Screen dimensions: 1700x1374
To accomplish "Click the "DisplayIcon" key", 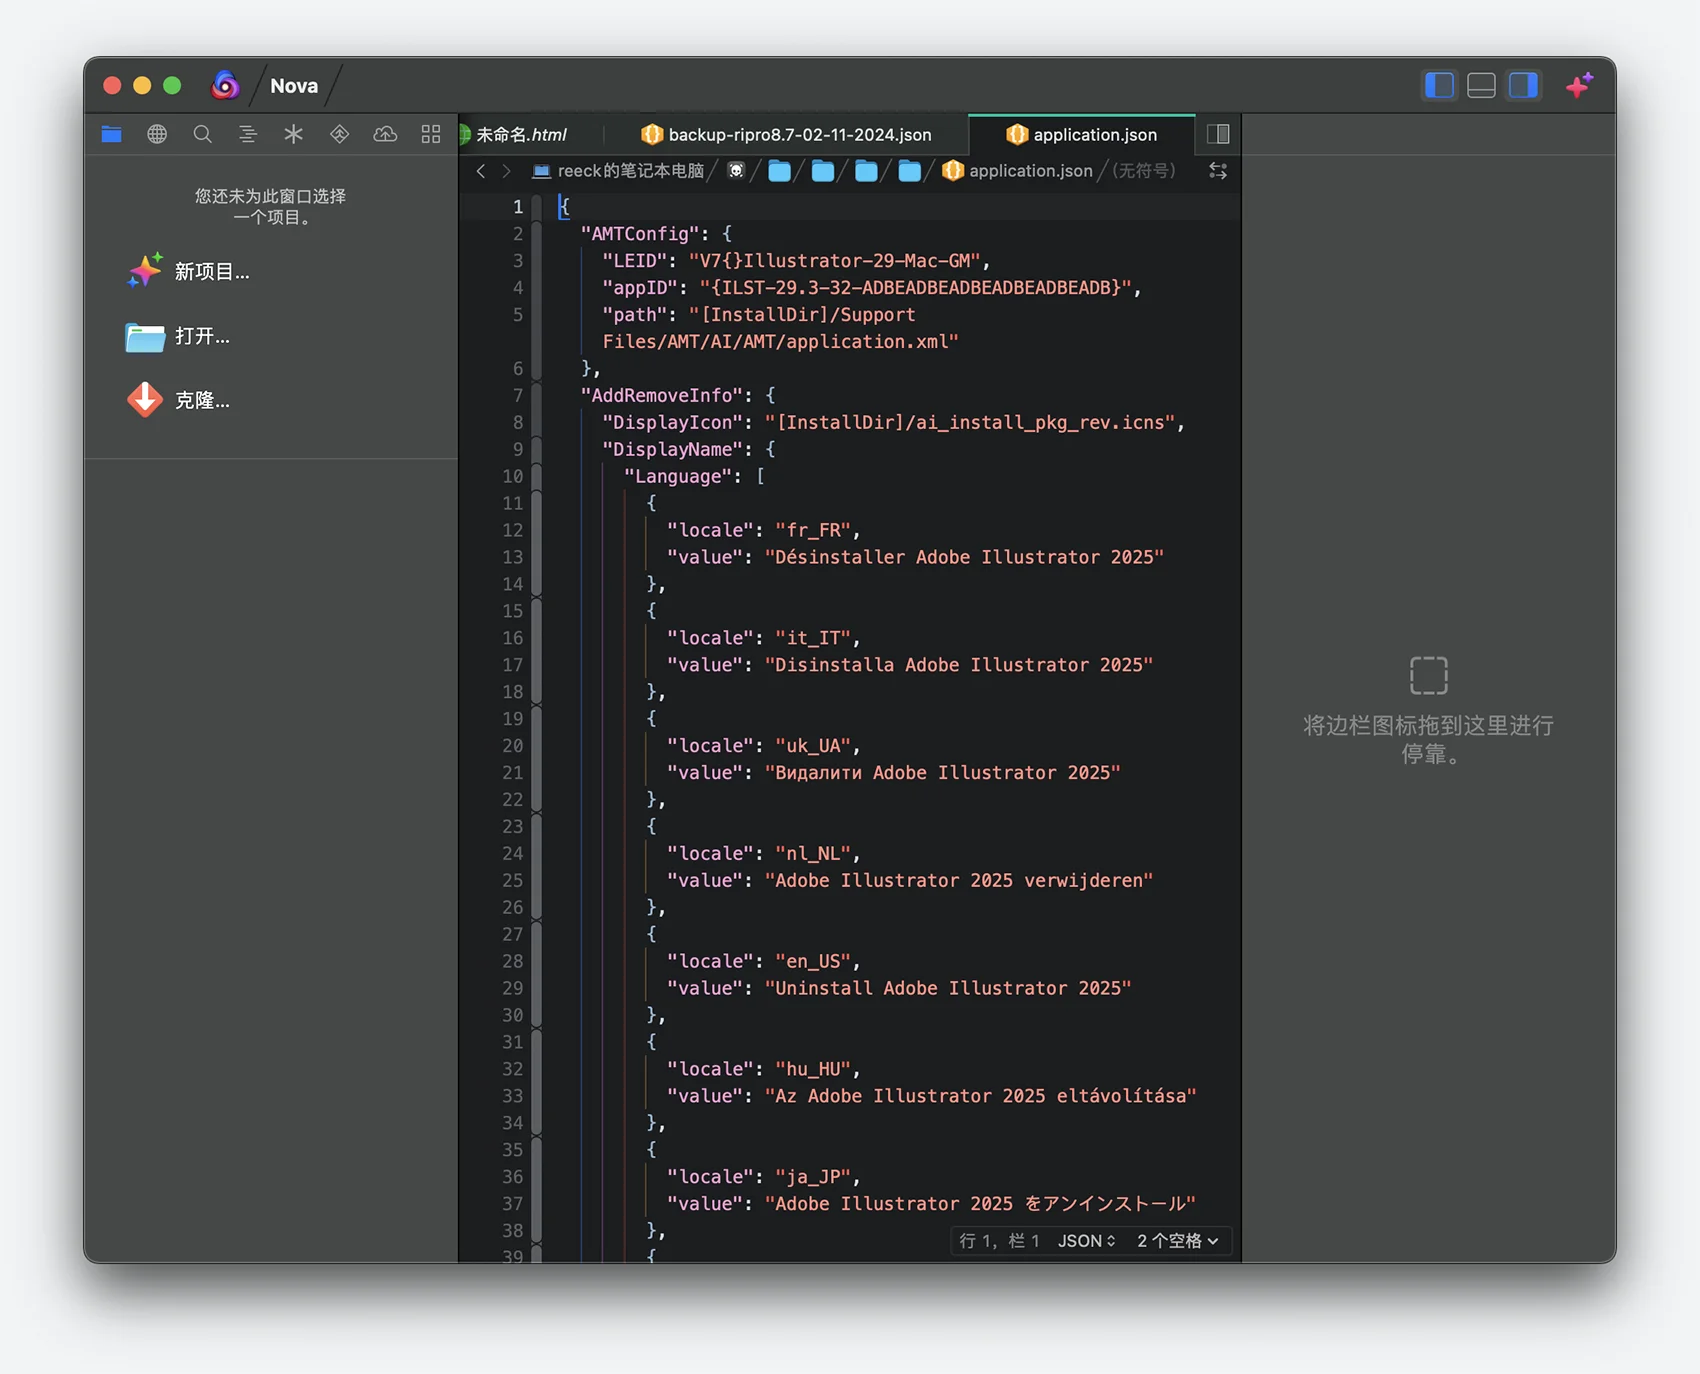I will coord(672,422).
